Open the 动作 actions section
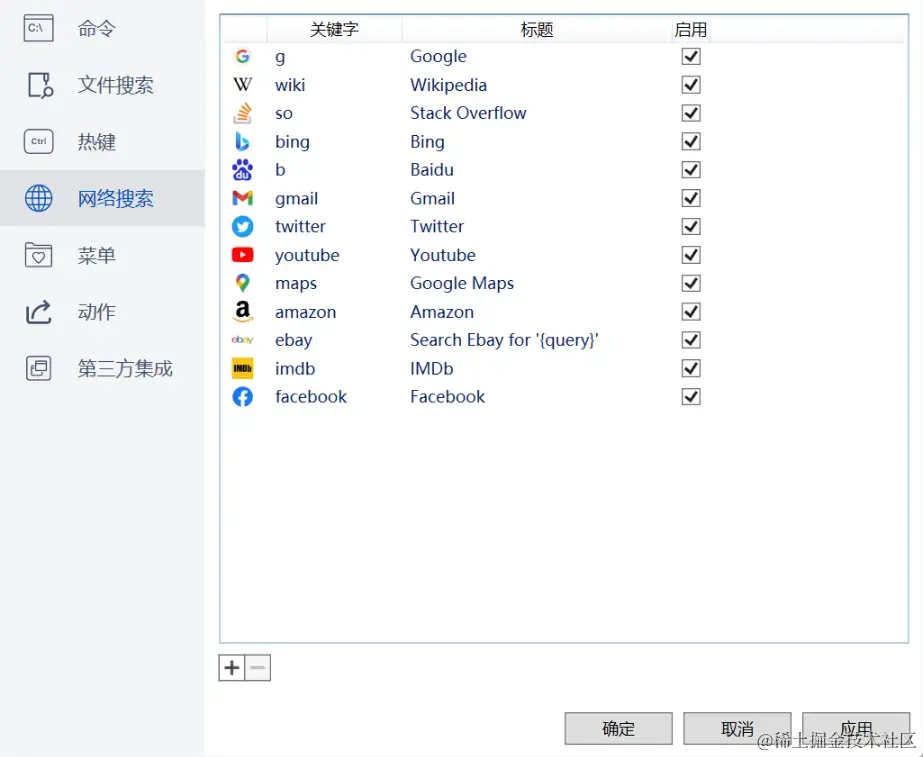The width and height of the screenshot is (923, 757). [102, 312]
